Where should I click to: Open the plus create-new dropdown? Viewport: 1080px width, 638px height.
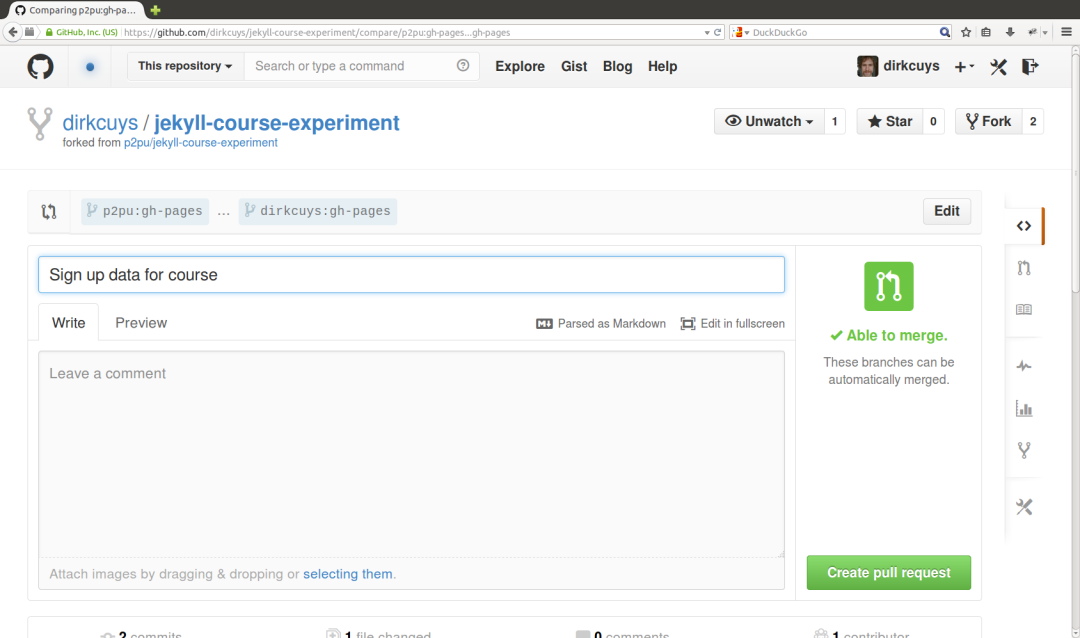[x=964, y=67]
